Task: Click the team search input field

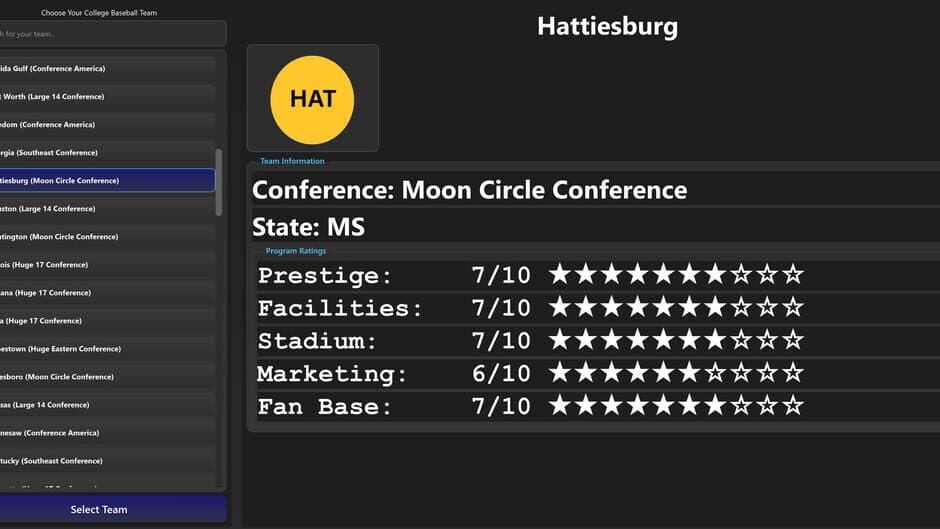Action: click(110, 34)
